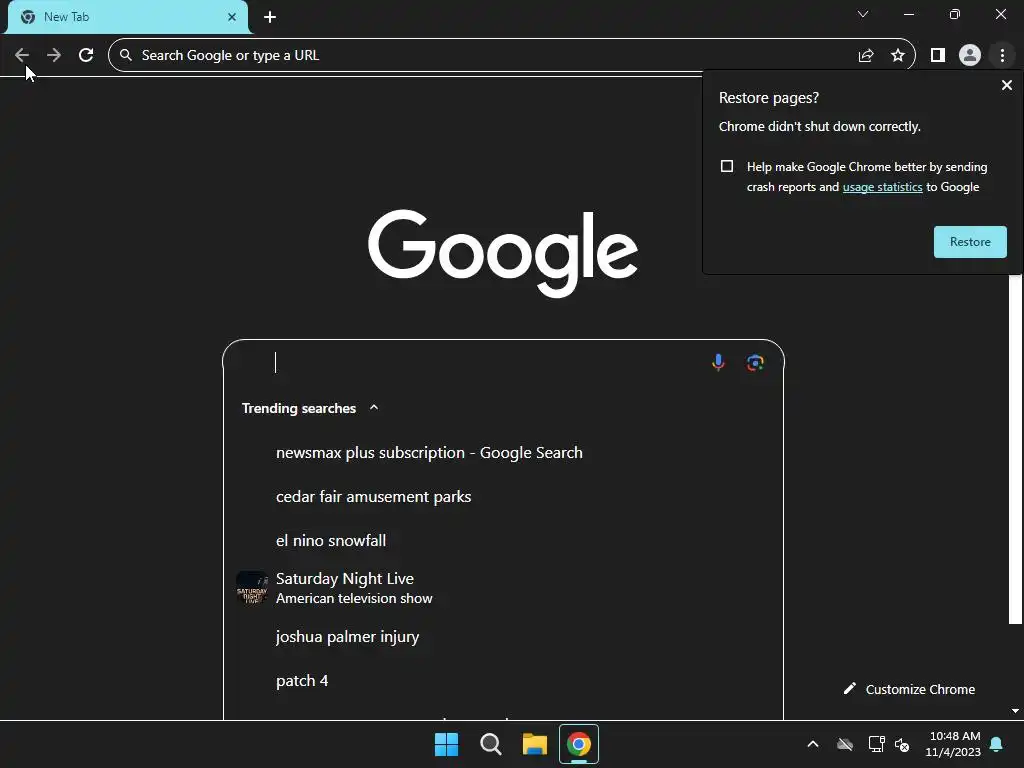Show hidden system tray icons
Screen dimensions: 1024x768
coord(812,744)
